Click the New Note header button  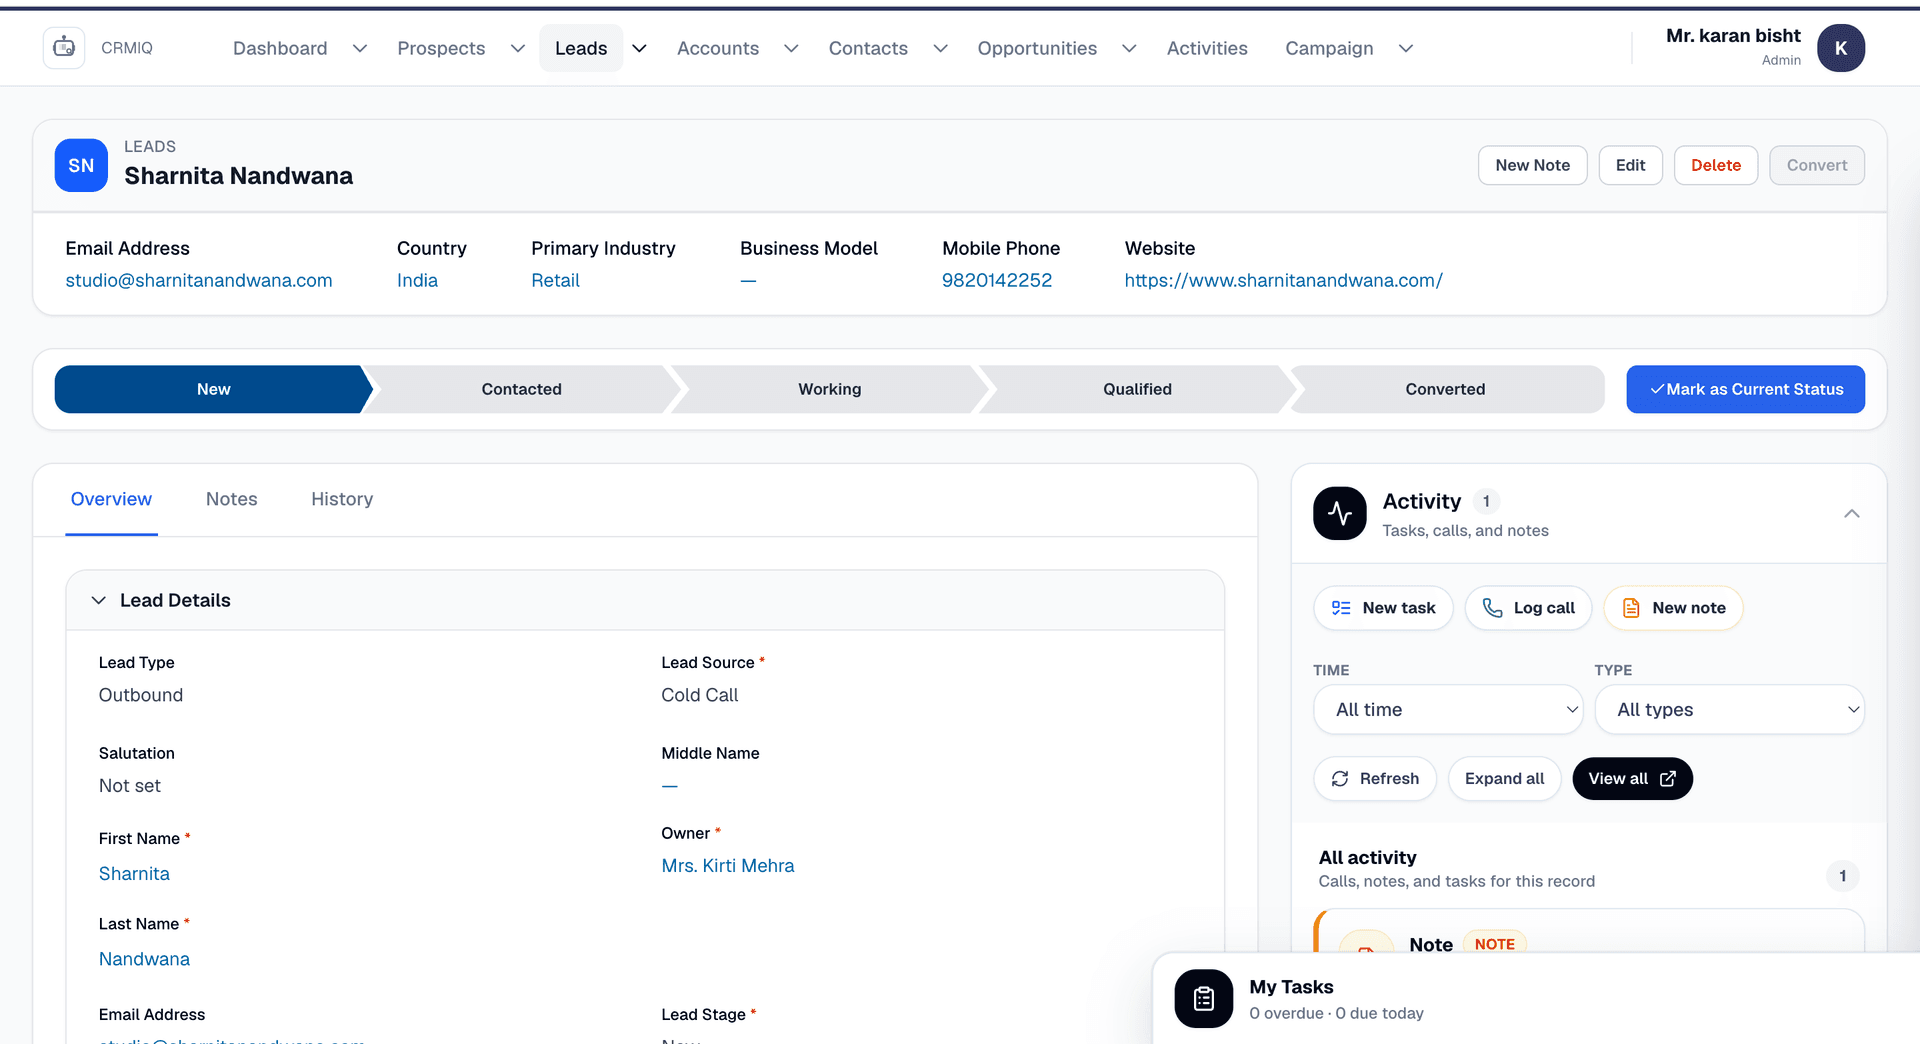(x=1532, y=165)
